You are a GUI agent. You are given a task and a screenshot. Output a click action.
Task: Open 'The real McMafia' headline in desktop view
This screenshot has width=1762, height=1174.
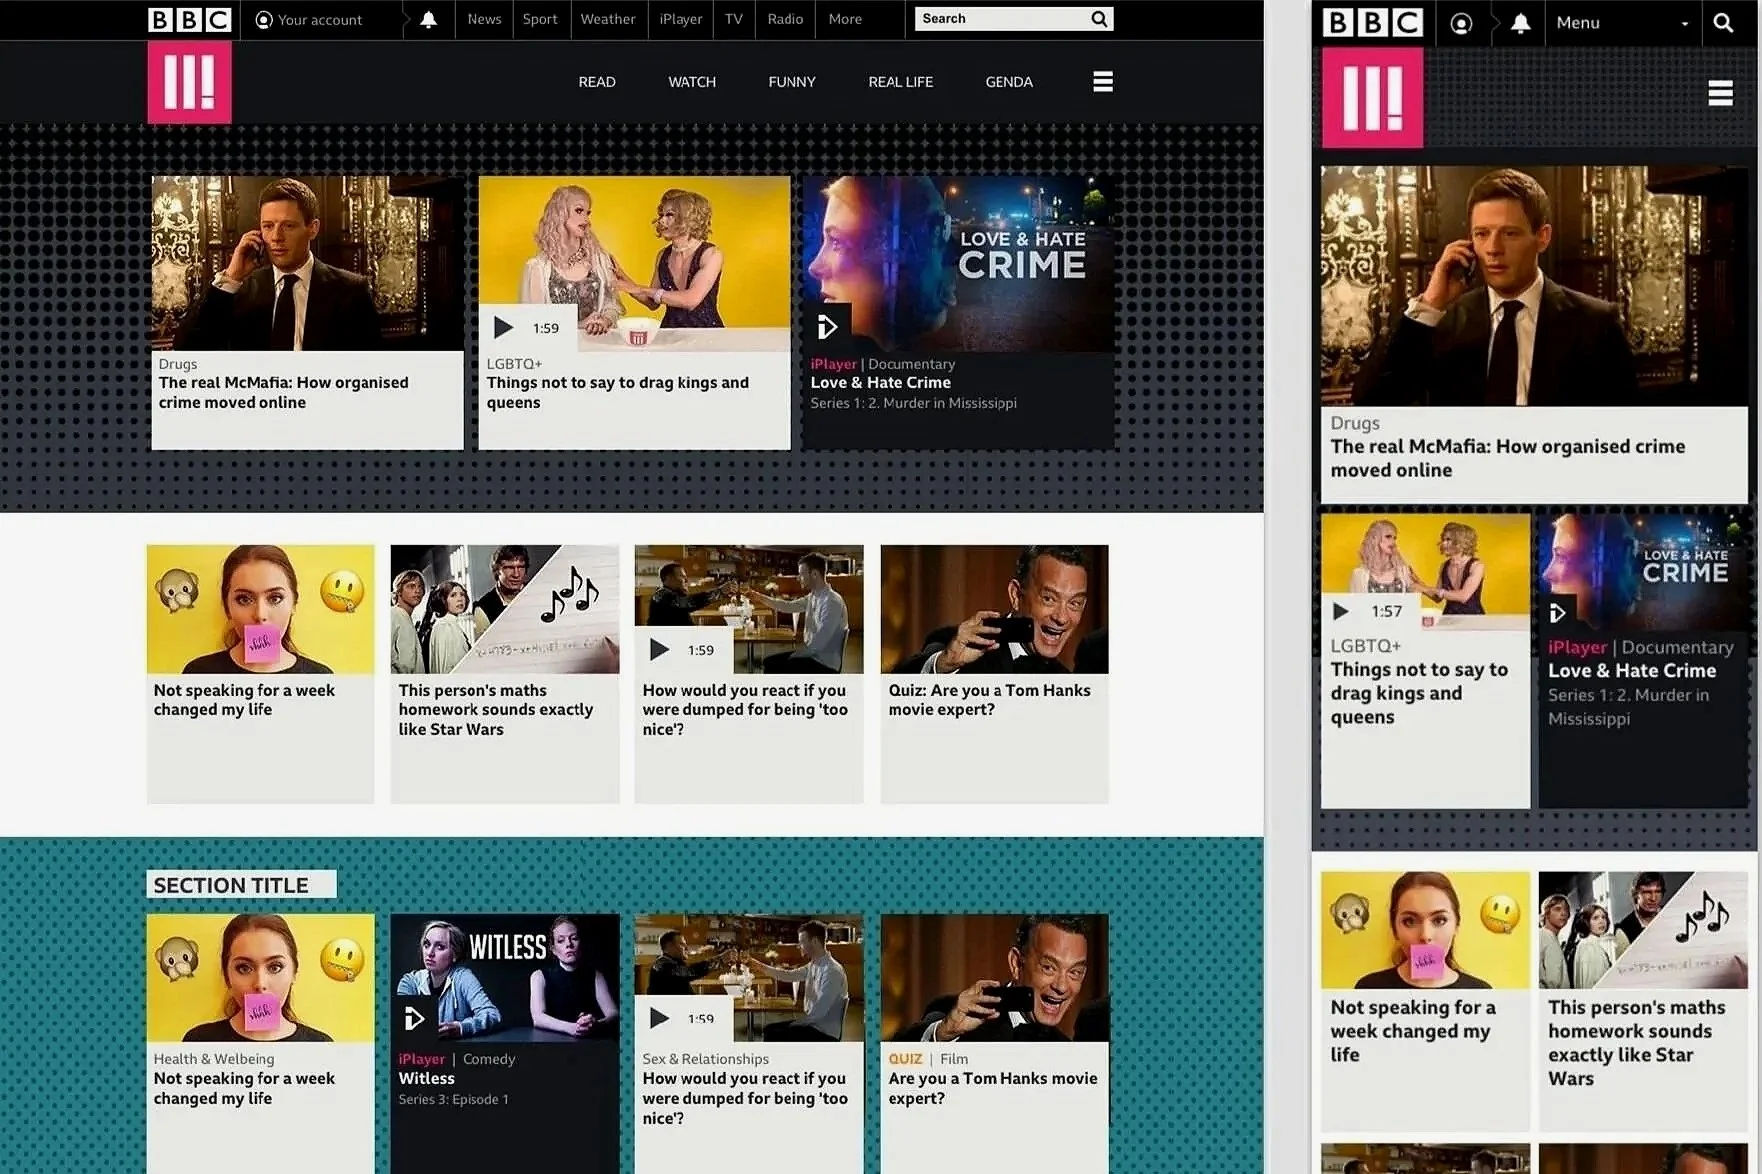click(x=284, y=392)
